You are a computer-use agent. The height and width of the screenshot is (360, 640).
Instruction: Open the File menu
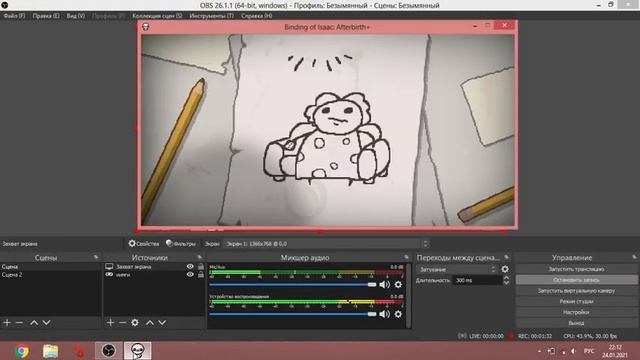coord(14,16)
